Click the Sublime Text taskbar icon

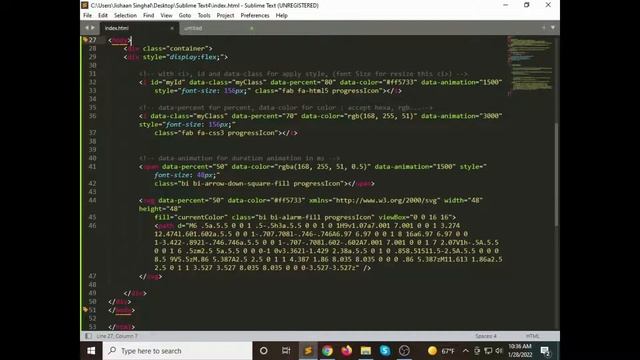pyautogui.click(x=308, y=351)
